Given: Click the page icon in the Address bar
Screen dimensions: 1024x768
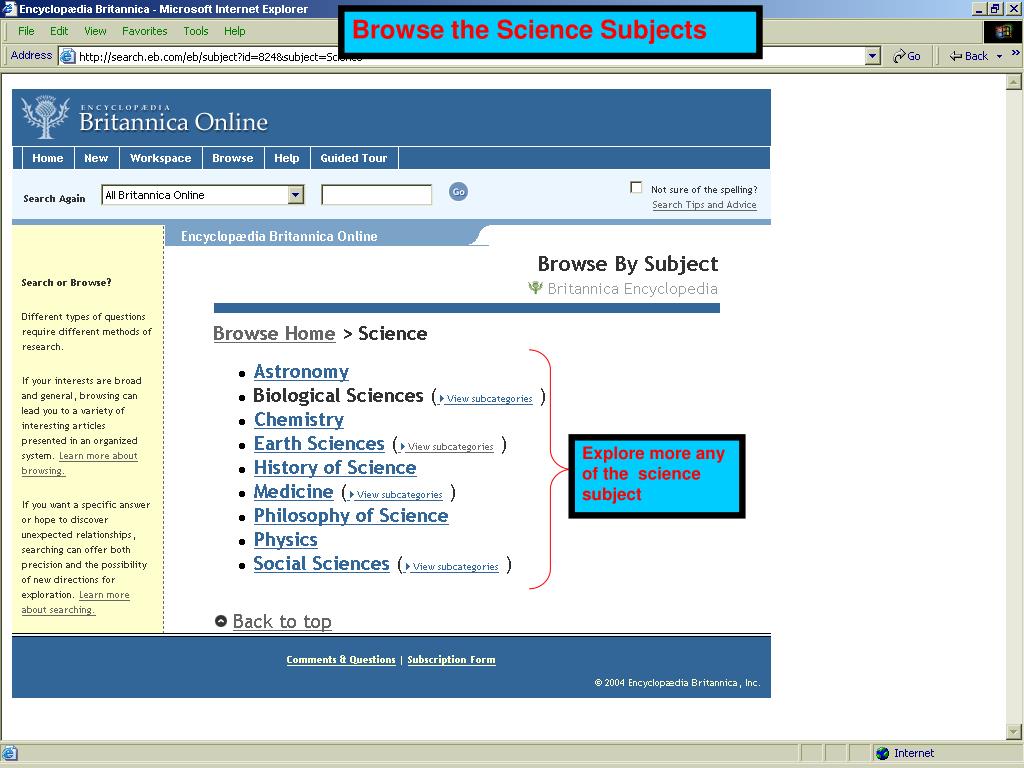Looking at the screenshot, I should click(x=68, y=56).
